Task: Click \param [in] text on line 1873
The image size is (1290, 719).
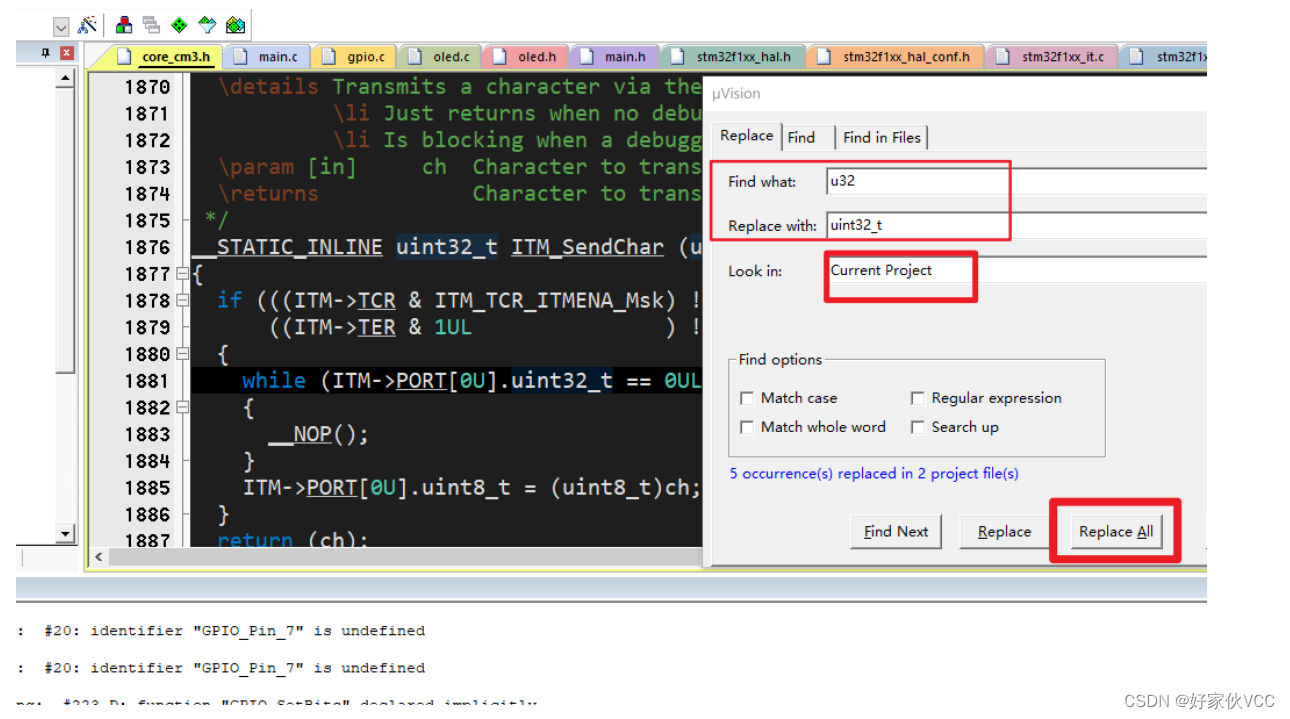Action: [287, 167]
